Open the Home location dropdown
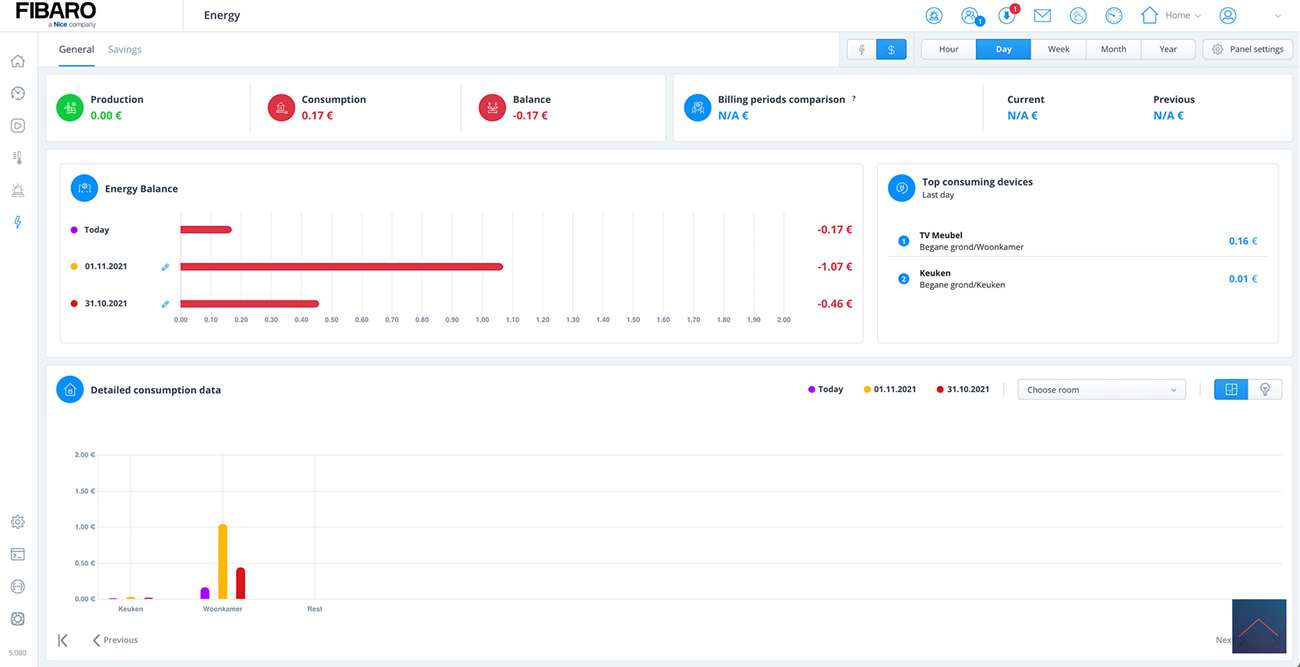1300x667 pixels. [x=1171, y=16]
